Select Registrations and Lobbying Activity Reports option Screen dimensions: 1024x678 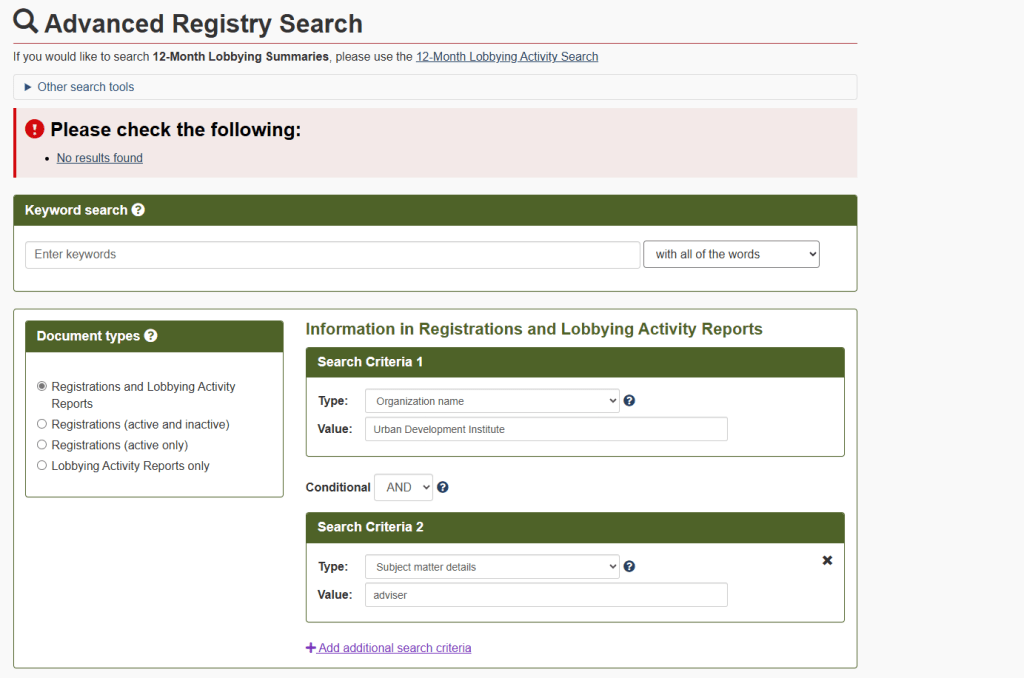(42, 386)
